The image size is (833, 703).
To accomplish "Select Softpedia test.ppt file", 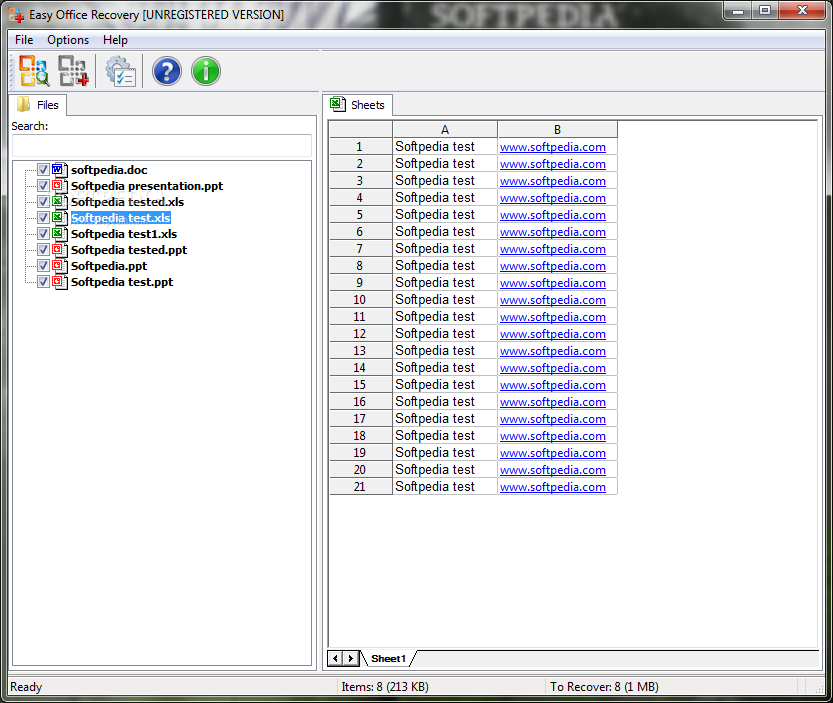I will (x=122, y=282).
